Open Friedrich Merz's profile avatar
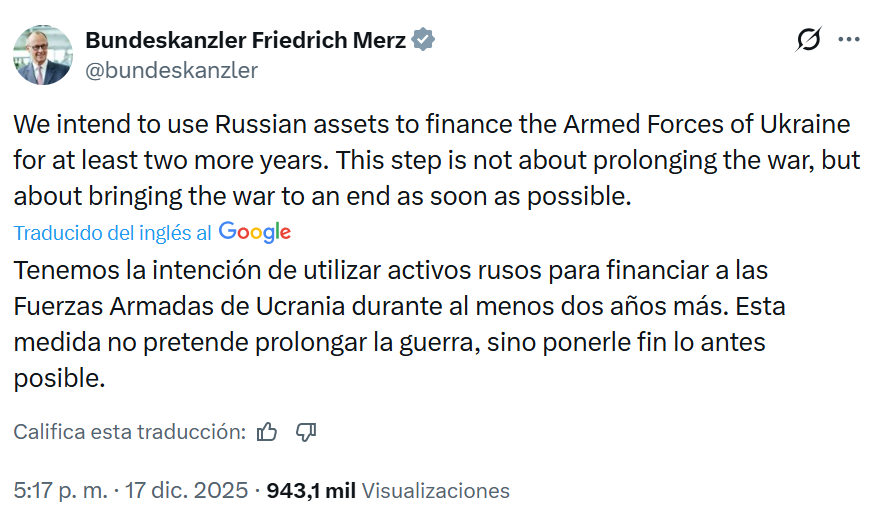Image resolution: width=886 pixels, height=520 pixels. pyautogui.click(x=43, y=54)
